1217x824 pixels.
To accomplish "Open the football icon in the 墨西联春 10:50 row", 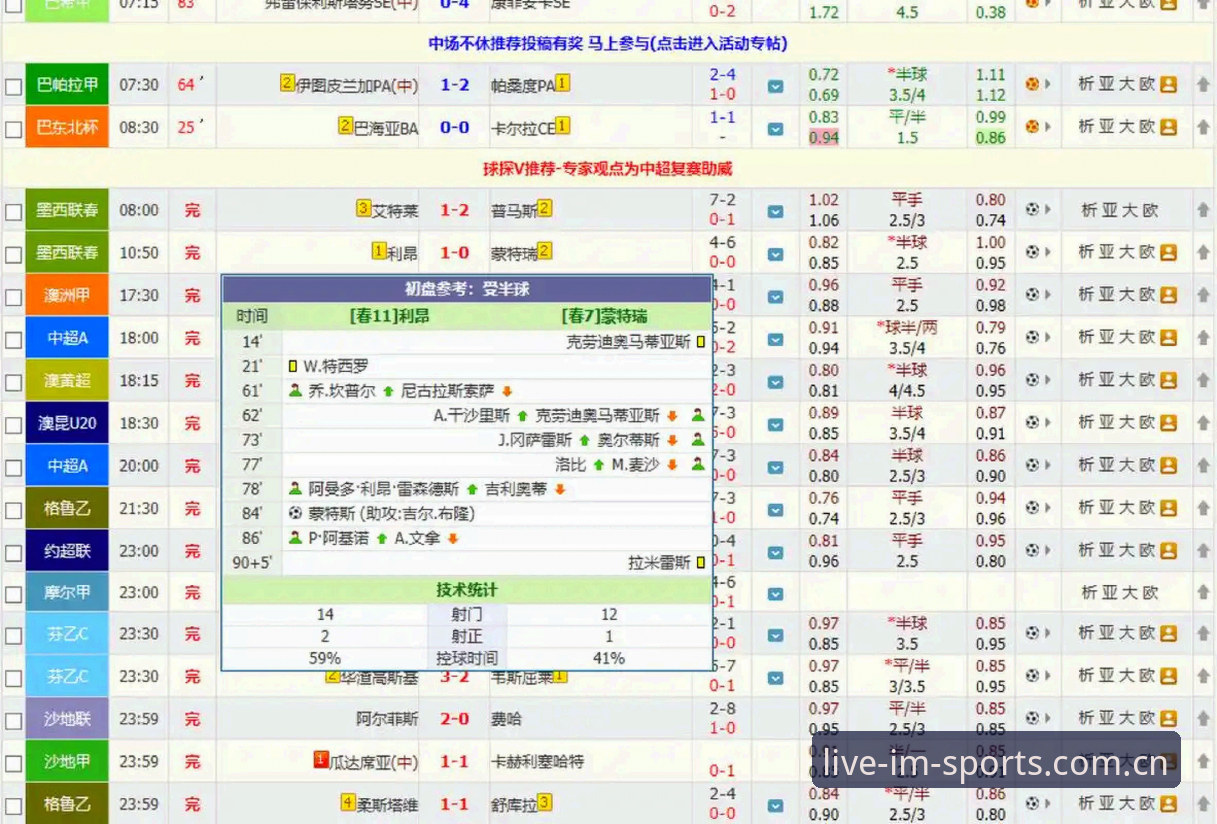I will tap(1032, 252).
